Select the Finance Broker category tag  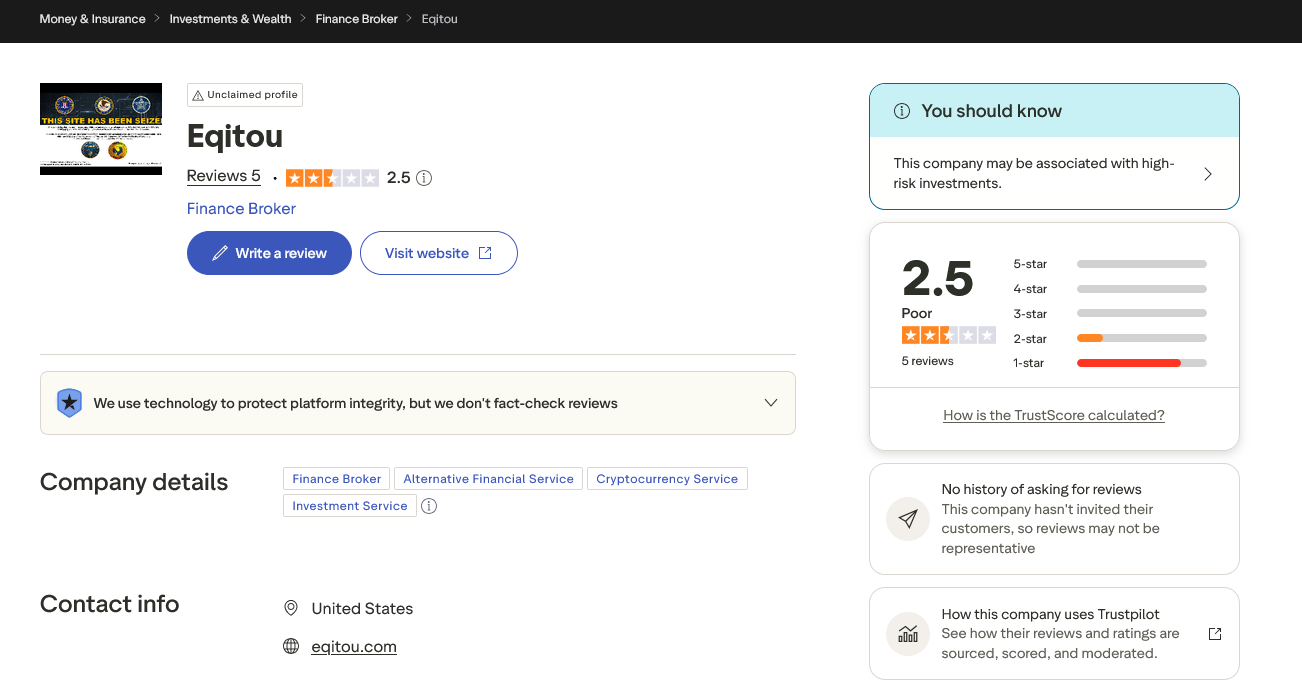[x=337, y=479]
